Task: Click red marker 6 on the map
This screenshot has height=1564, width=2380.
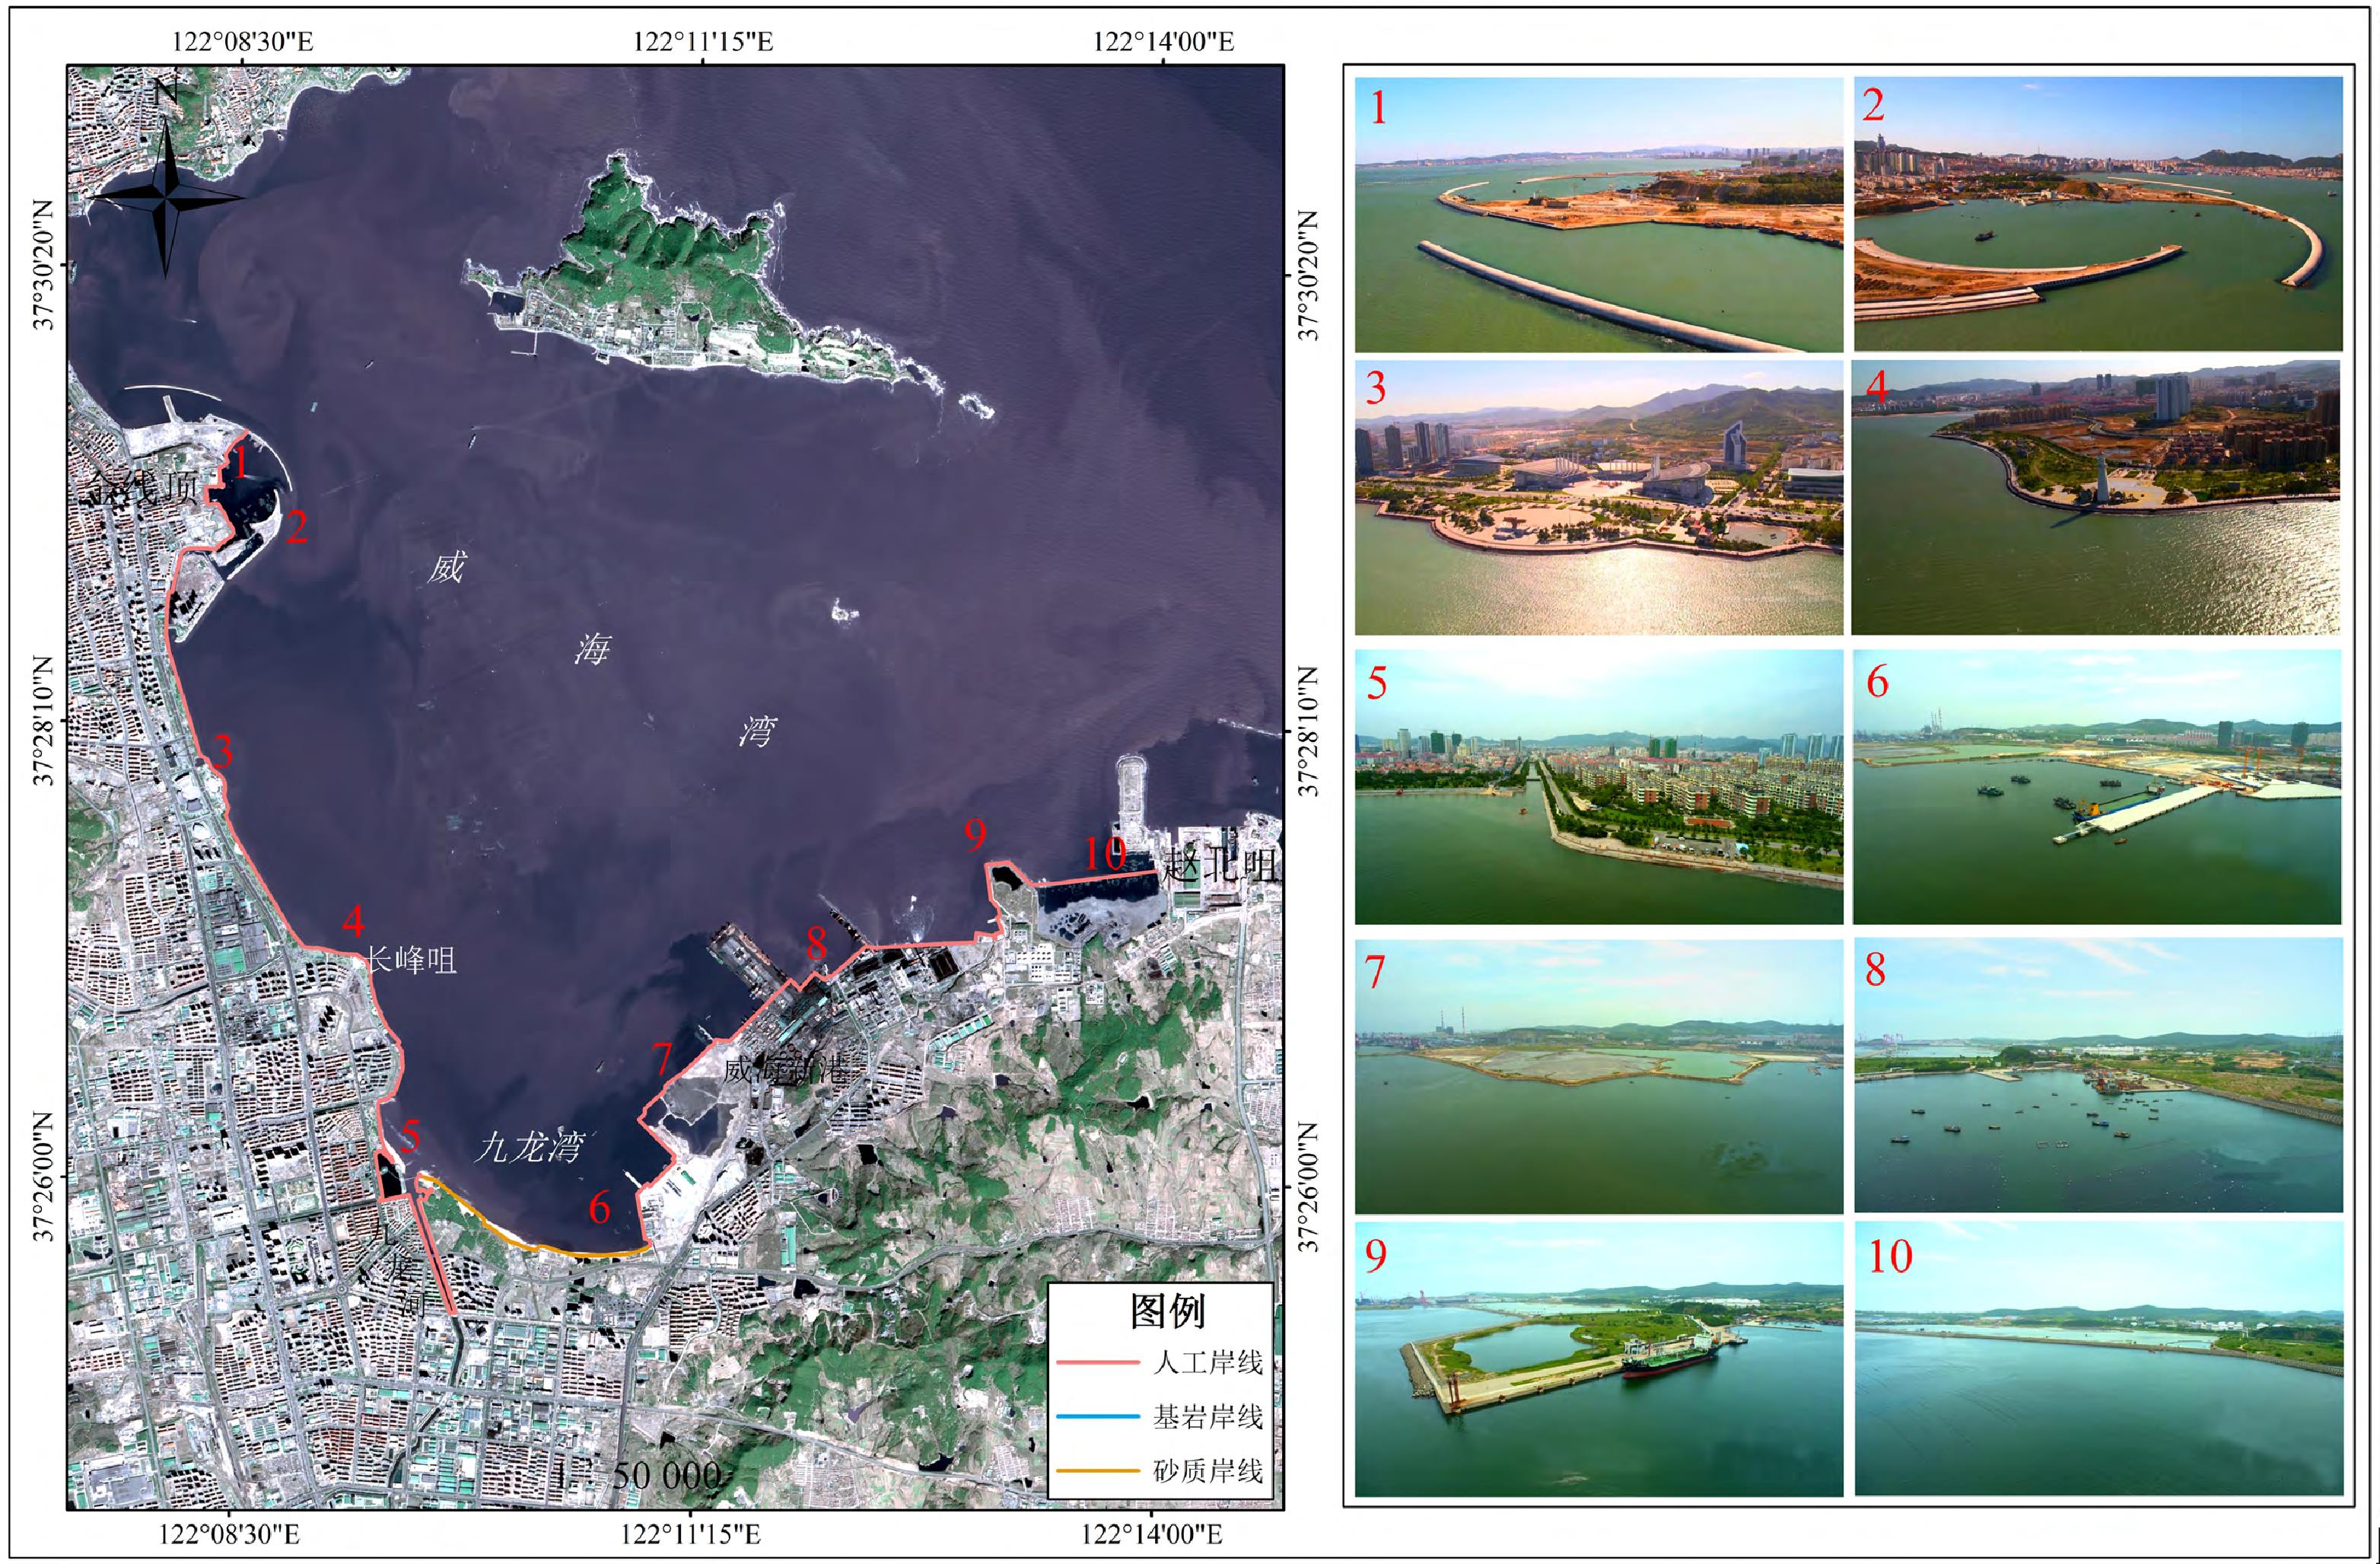Action: tap(599, 1208)
